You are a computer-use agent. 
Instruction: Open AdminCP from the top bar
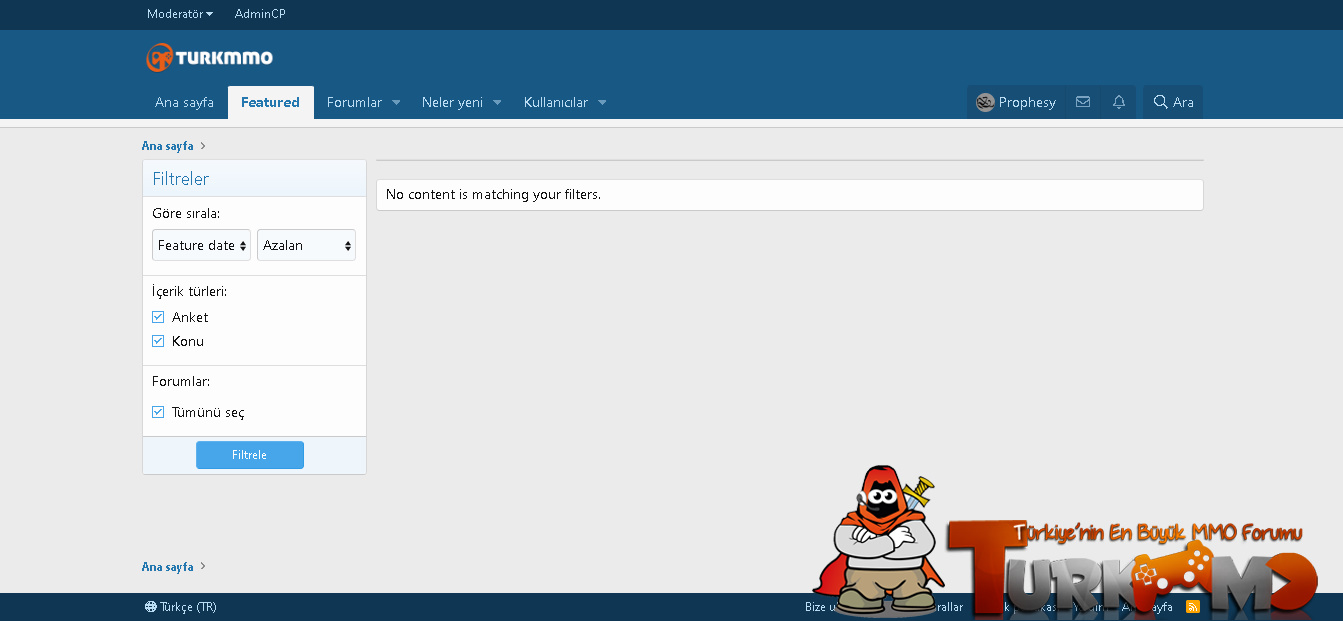click(260, 14)
